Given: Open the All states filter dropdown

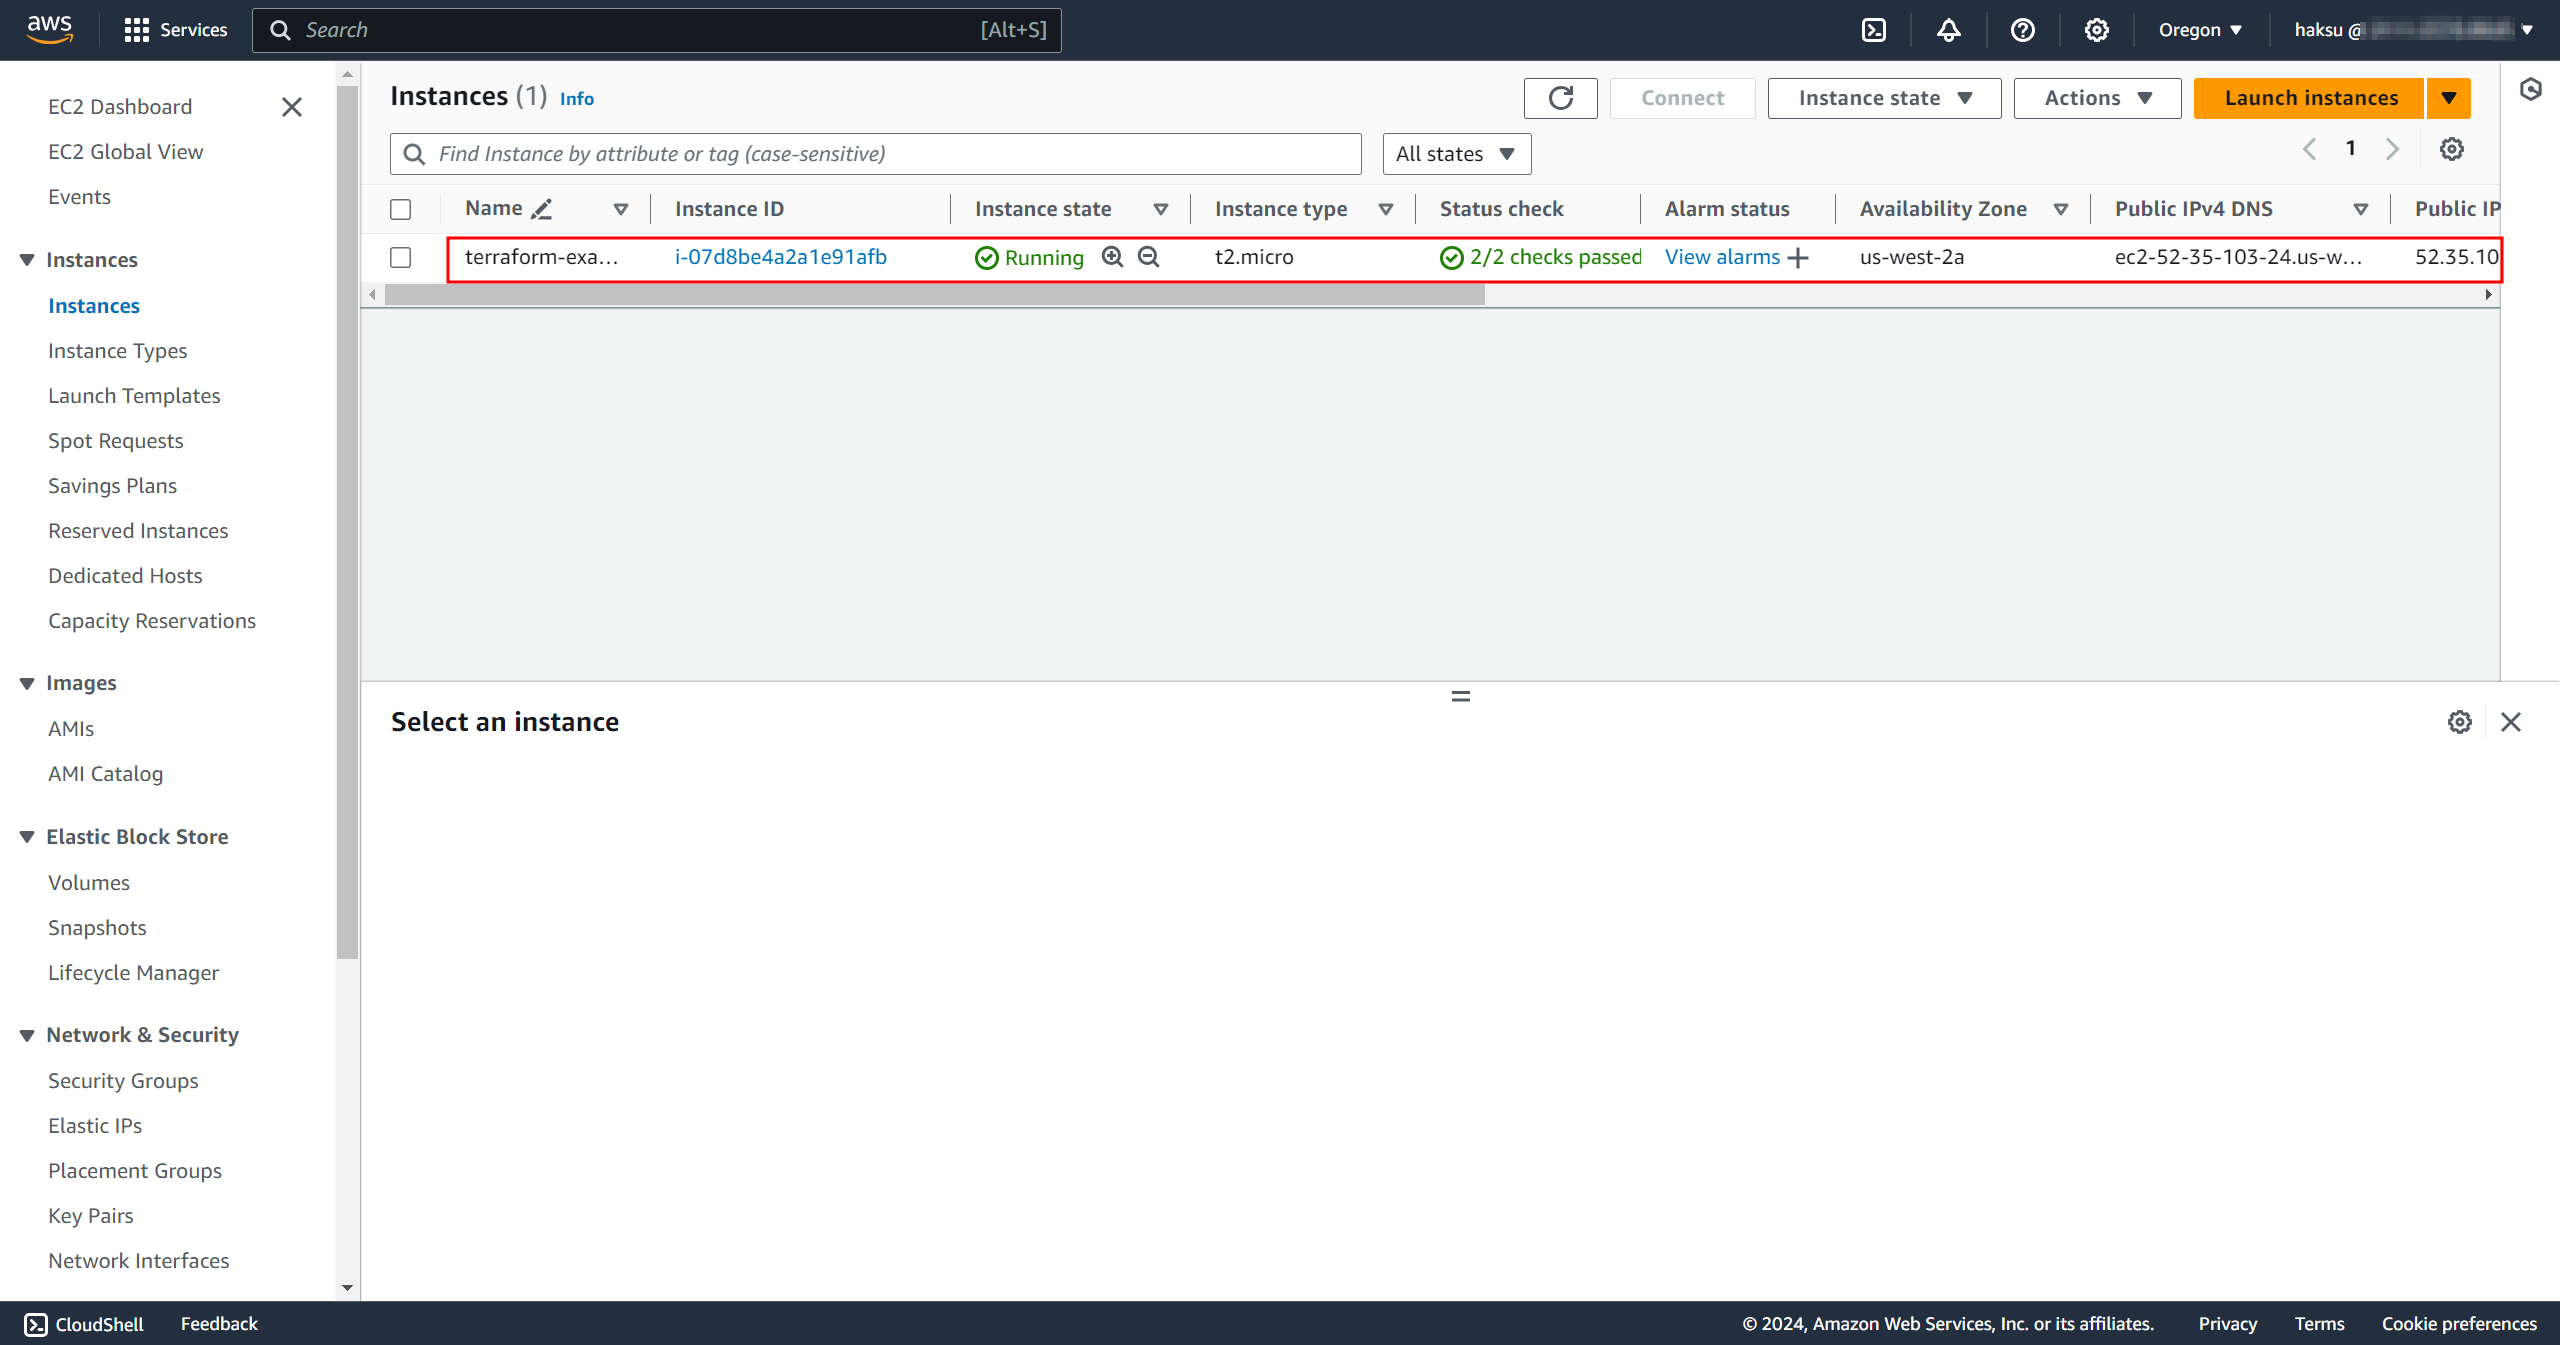Looking at the screenshot, I should click(x=1456, y=154).
